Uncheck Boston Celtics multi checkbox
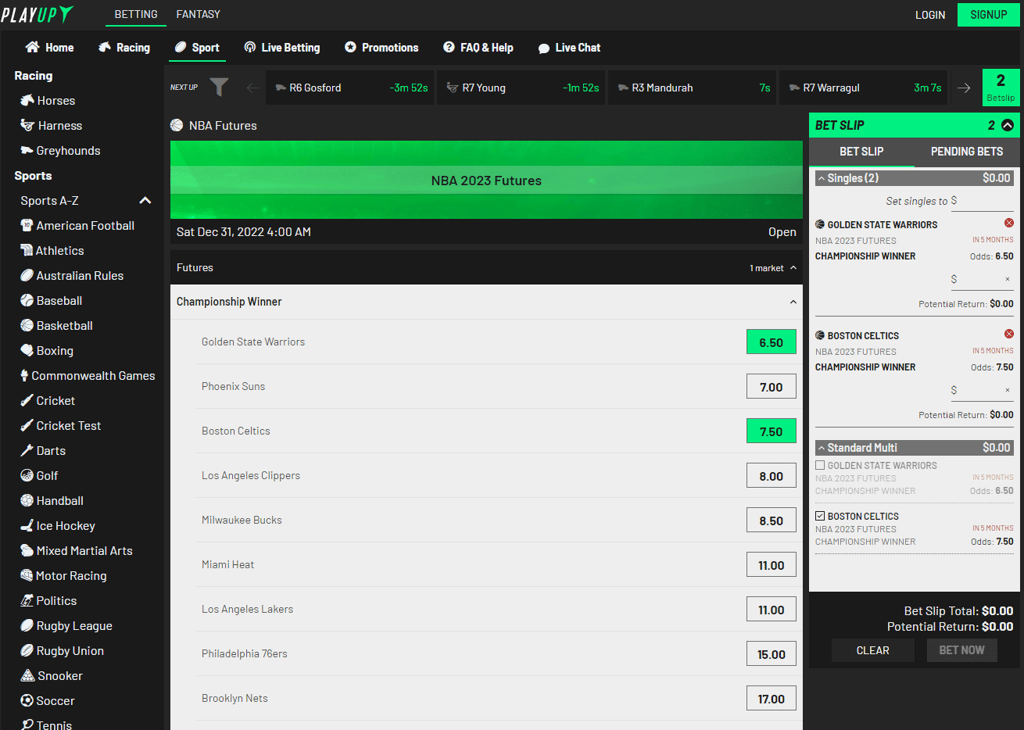Image resolution: width=1024 pixels, height=730 pixels. [820, 516]
